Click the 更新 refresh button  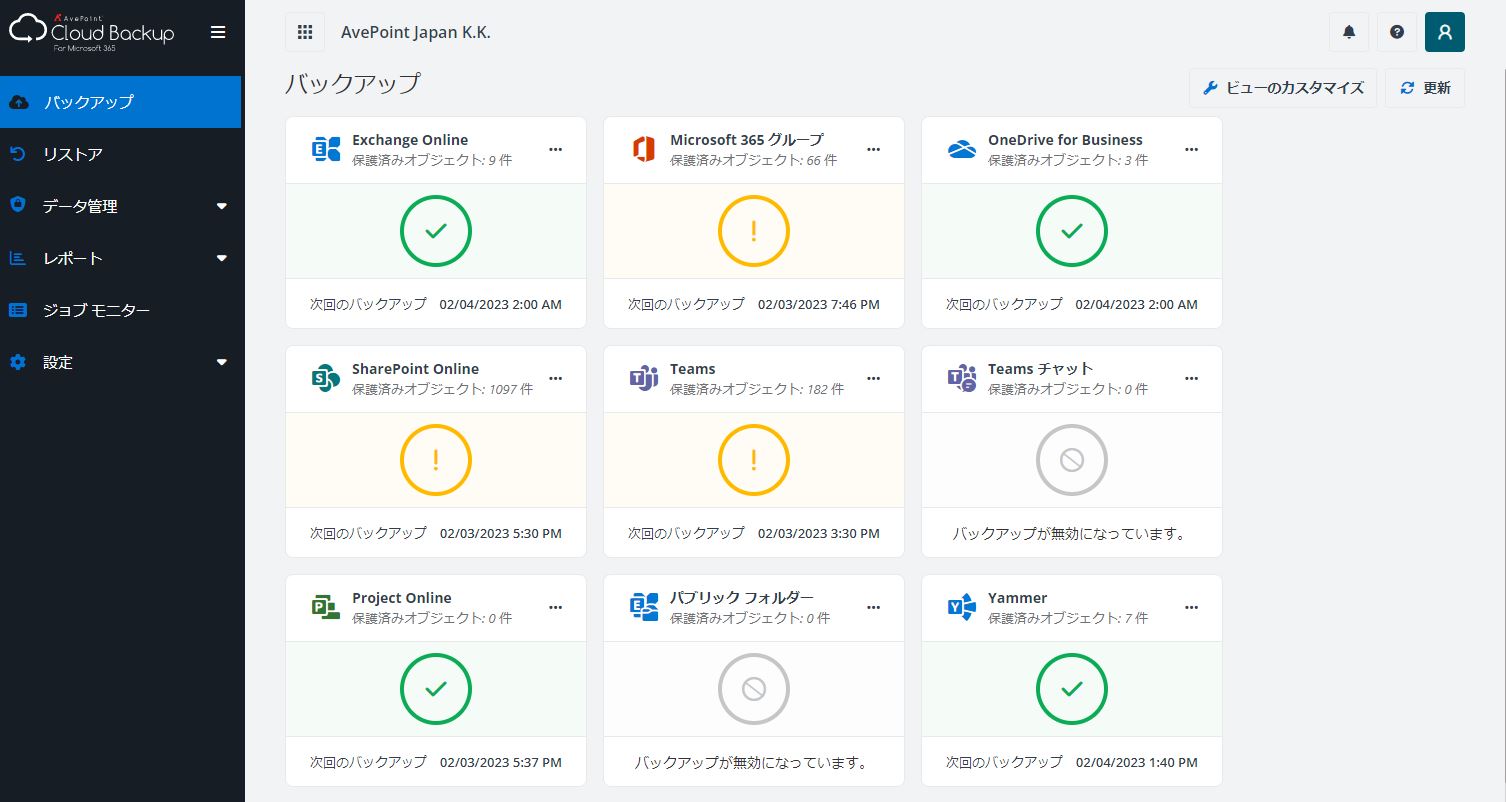(x=1425, y=88)
